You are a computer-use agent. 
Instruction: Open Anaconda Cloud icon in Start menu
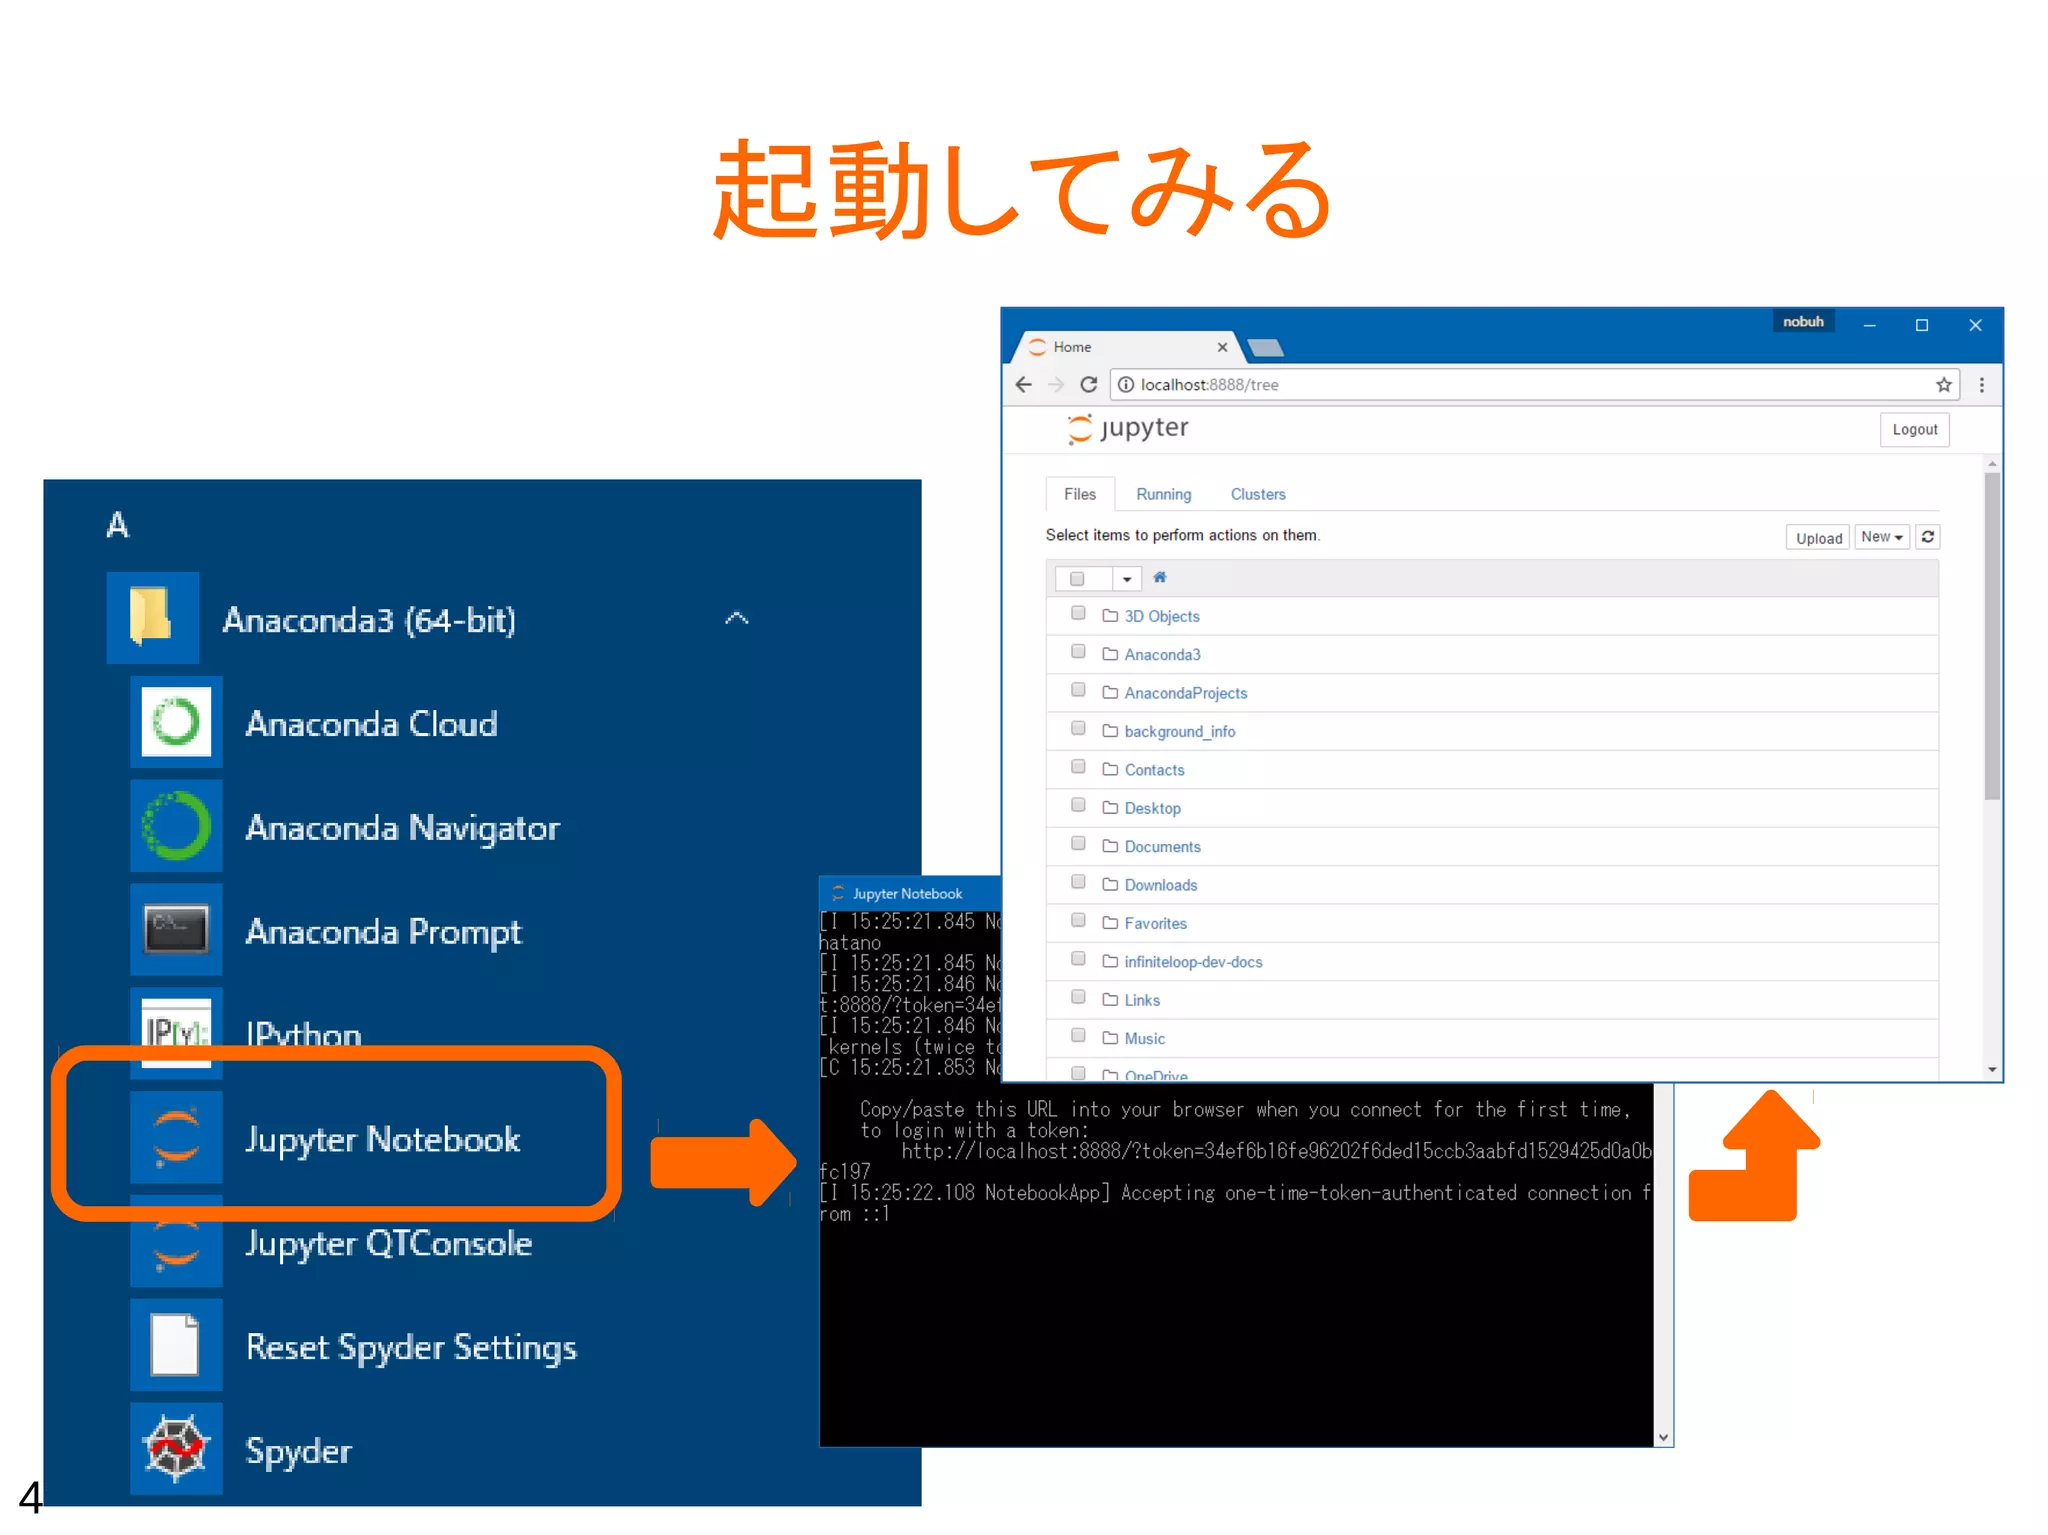tap(176, 722)
